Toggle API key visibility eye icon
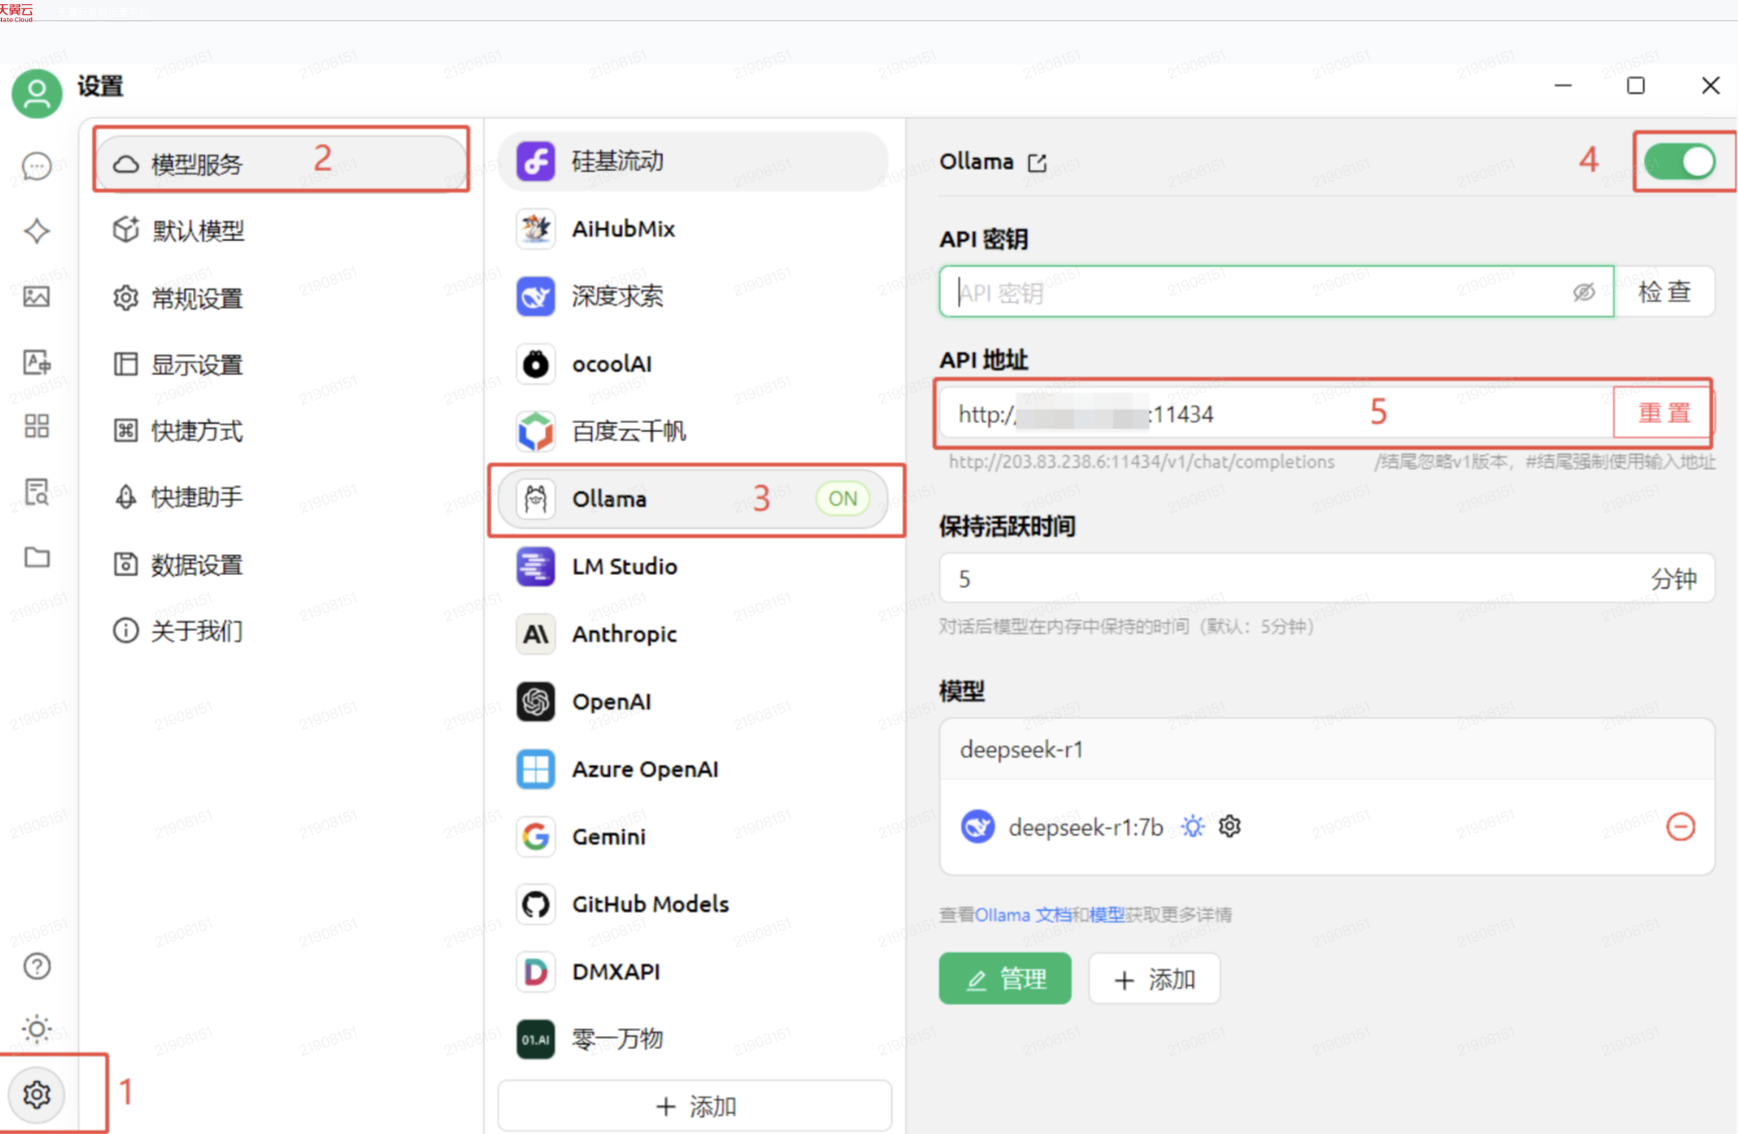Viewport: 1738px width, 1134px height. (x=1584, y=292)
